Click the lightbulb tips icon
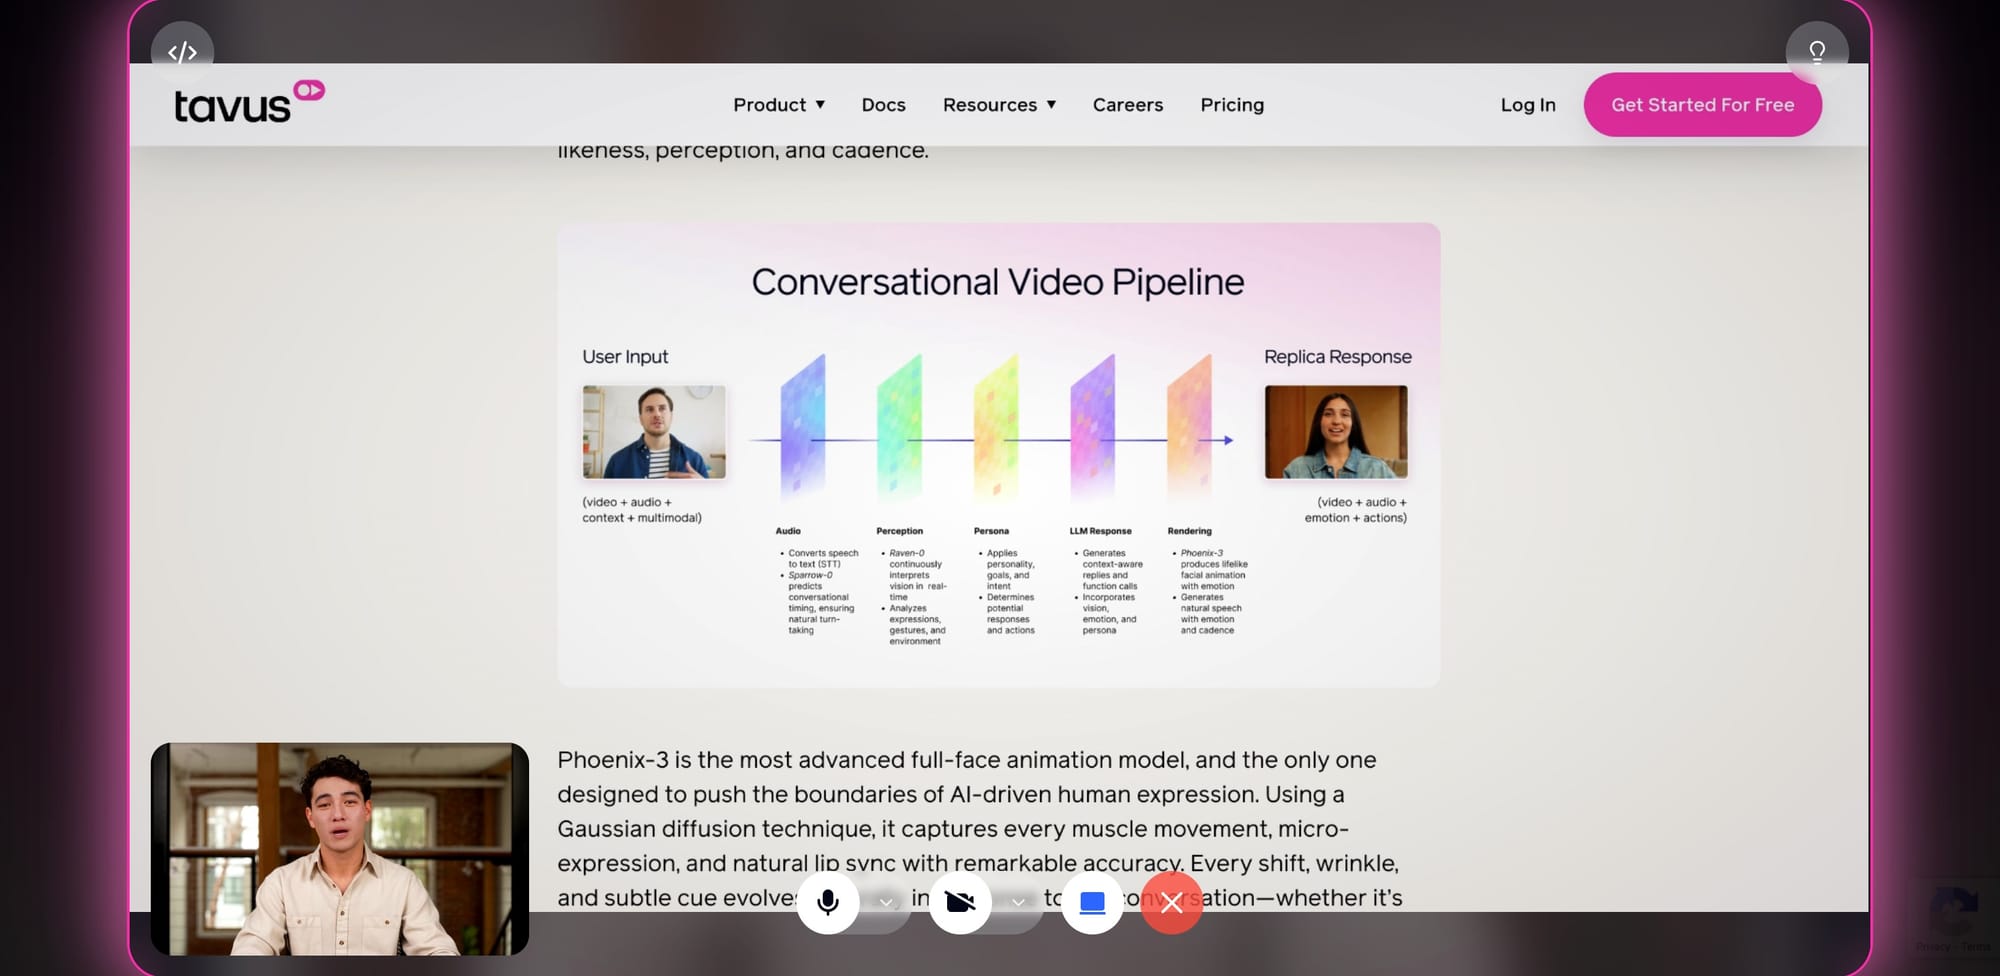This screenshot has width=2000, height=976. pos(1817,52)
